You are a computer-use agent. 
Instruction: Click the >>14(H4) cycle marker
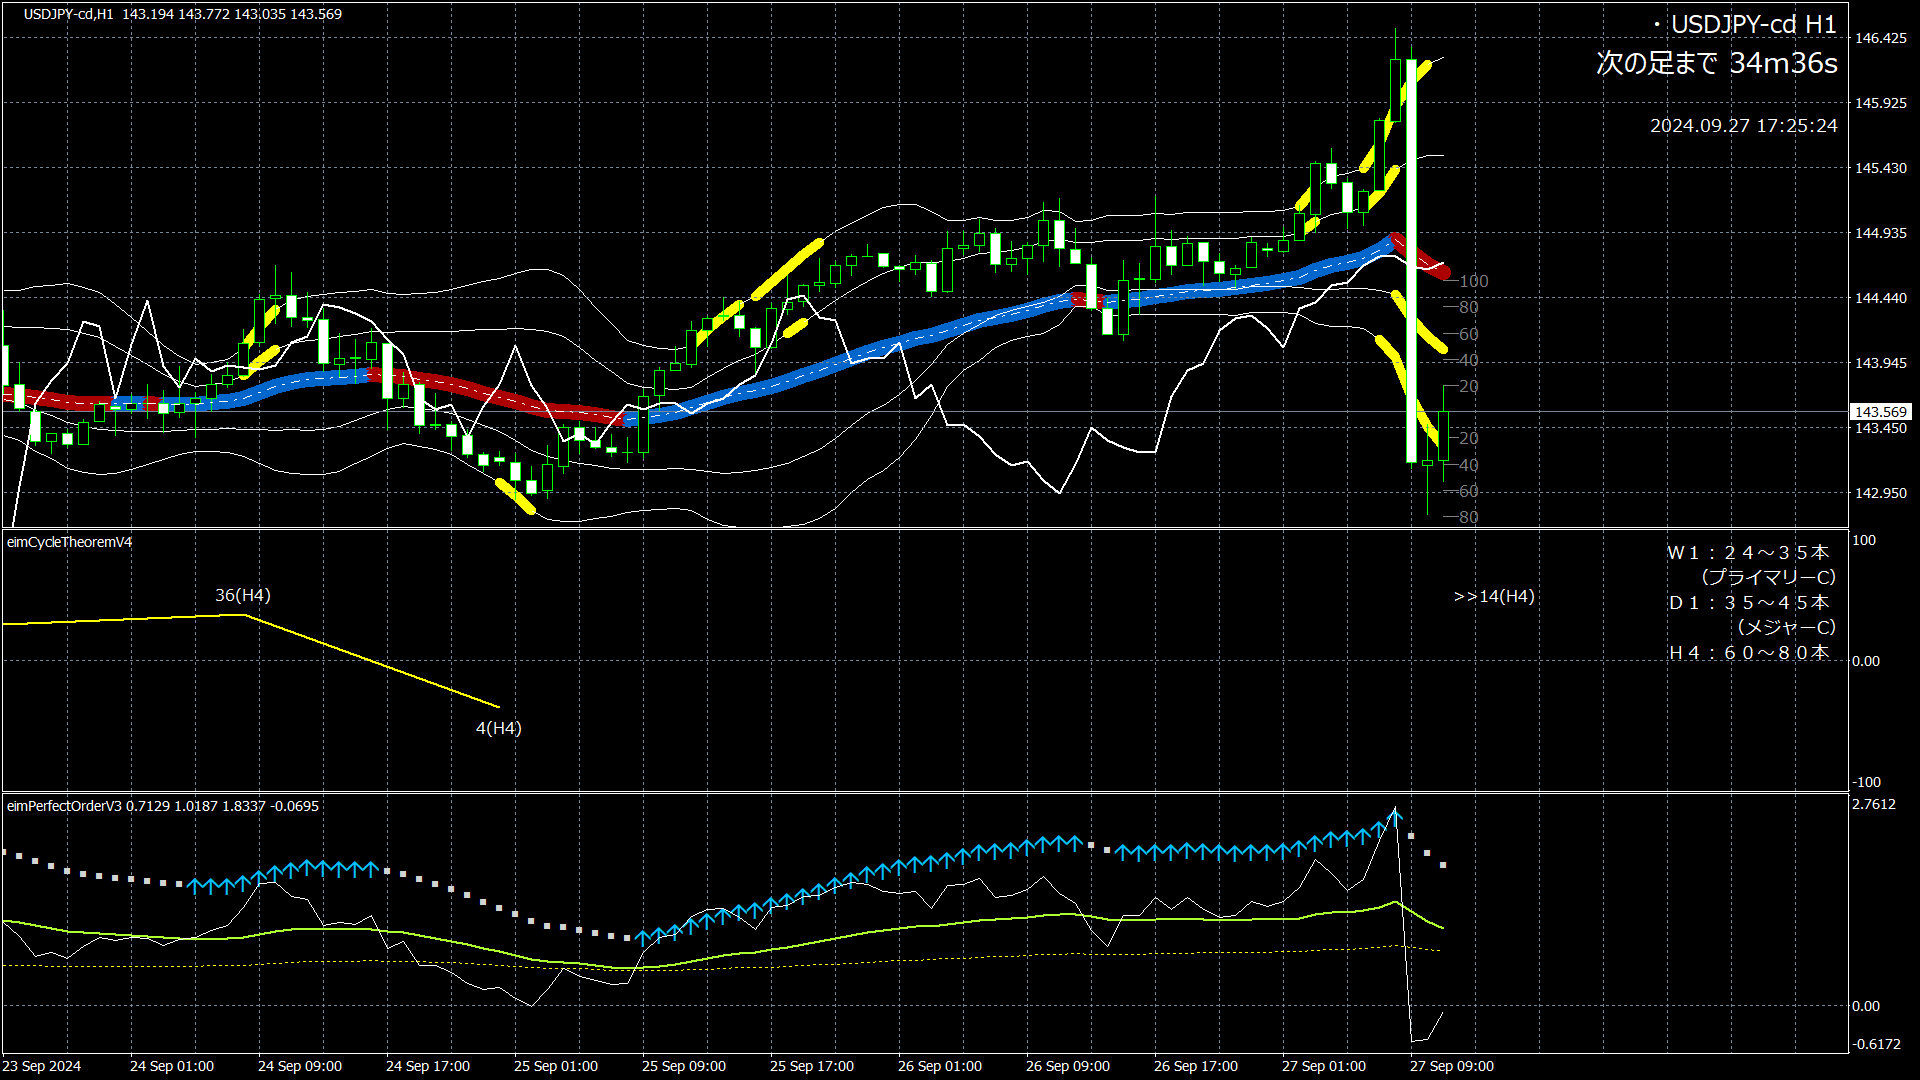pyautogui.click(x=1493, y=596)
